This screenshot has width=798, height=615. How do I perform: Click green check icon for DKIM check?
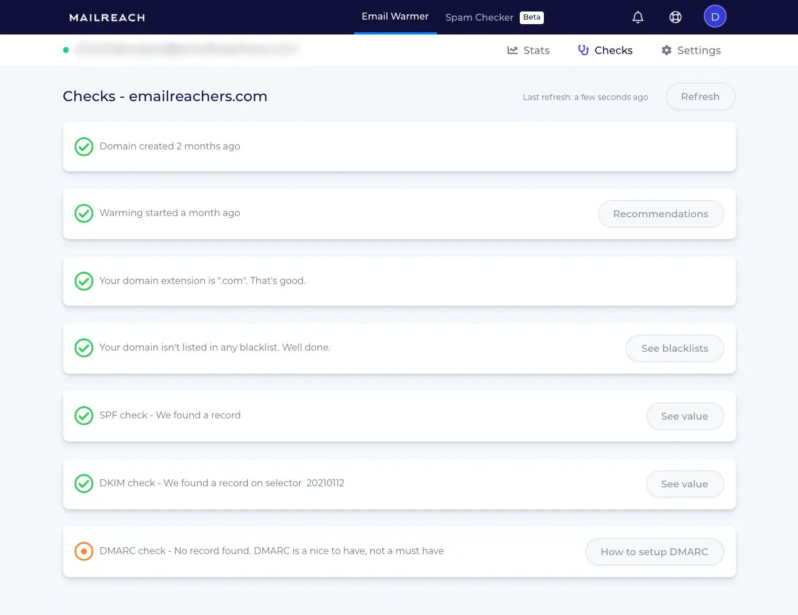[x=84, y=483]
